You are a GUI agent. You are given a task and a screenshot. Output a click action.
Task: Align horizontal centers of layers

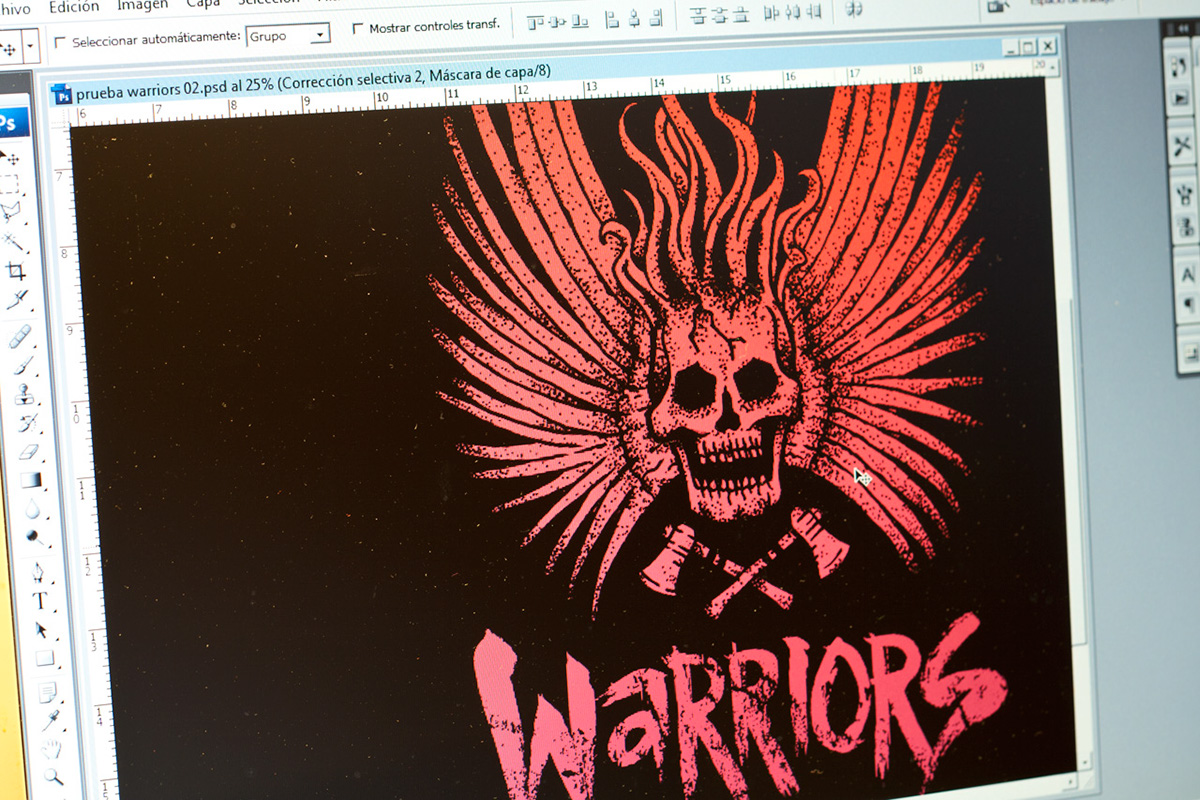click(634, 18)
